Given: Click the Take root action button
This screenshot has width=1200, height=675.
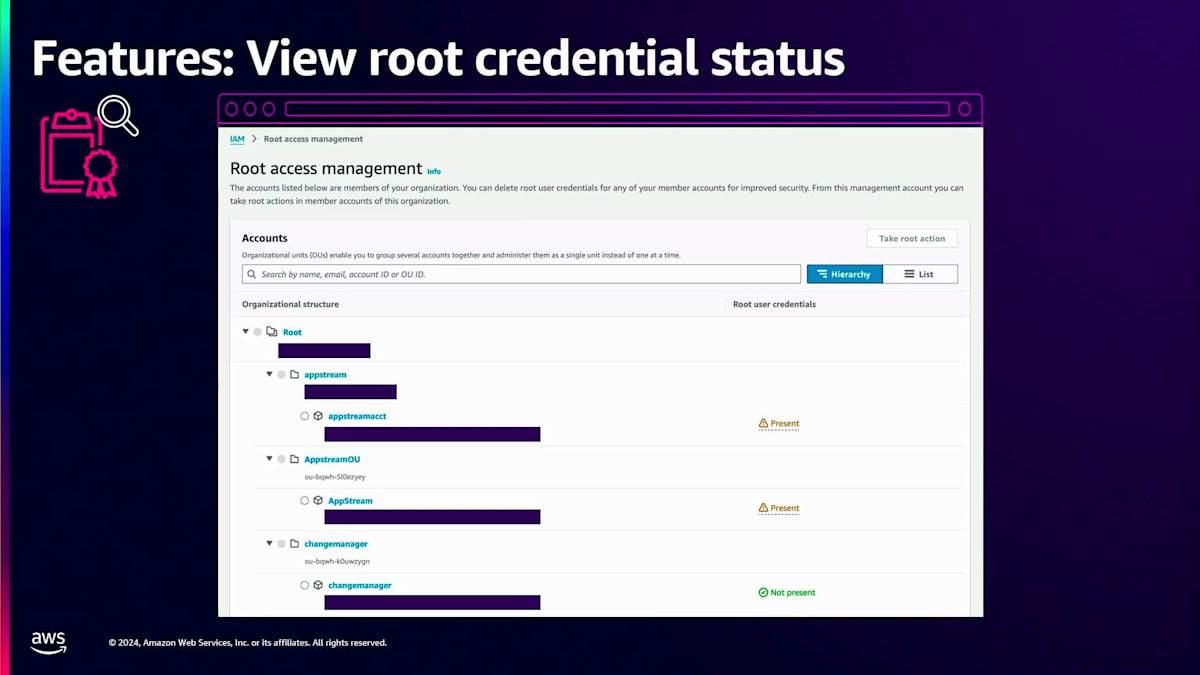Looking at the screenshot, I should coord(912,238).
